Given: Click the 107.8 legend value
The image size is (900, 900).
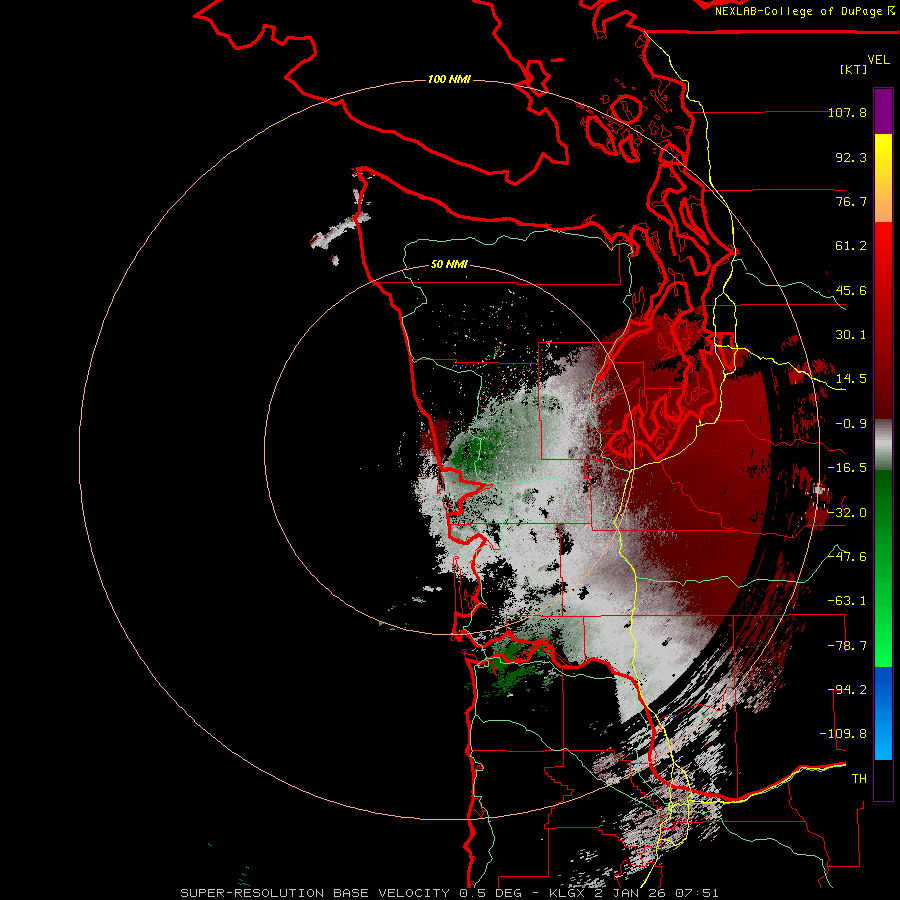Looking at the screenshot, I should pos(847,112).
